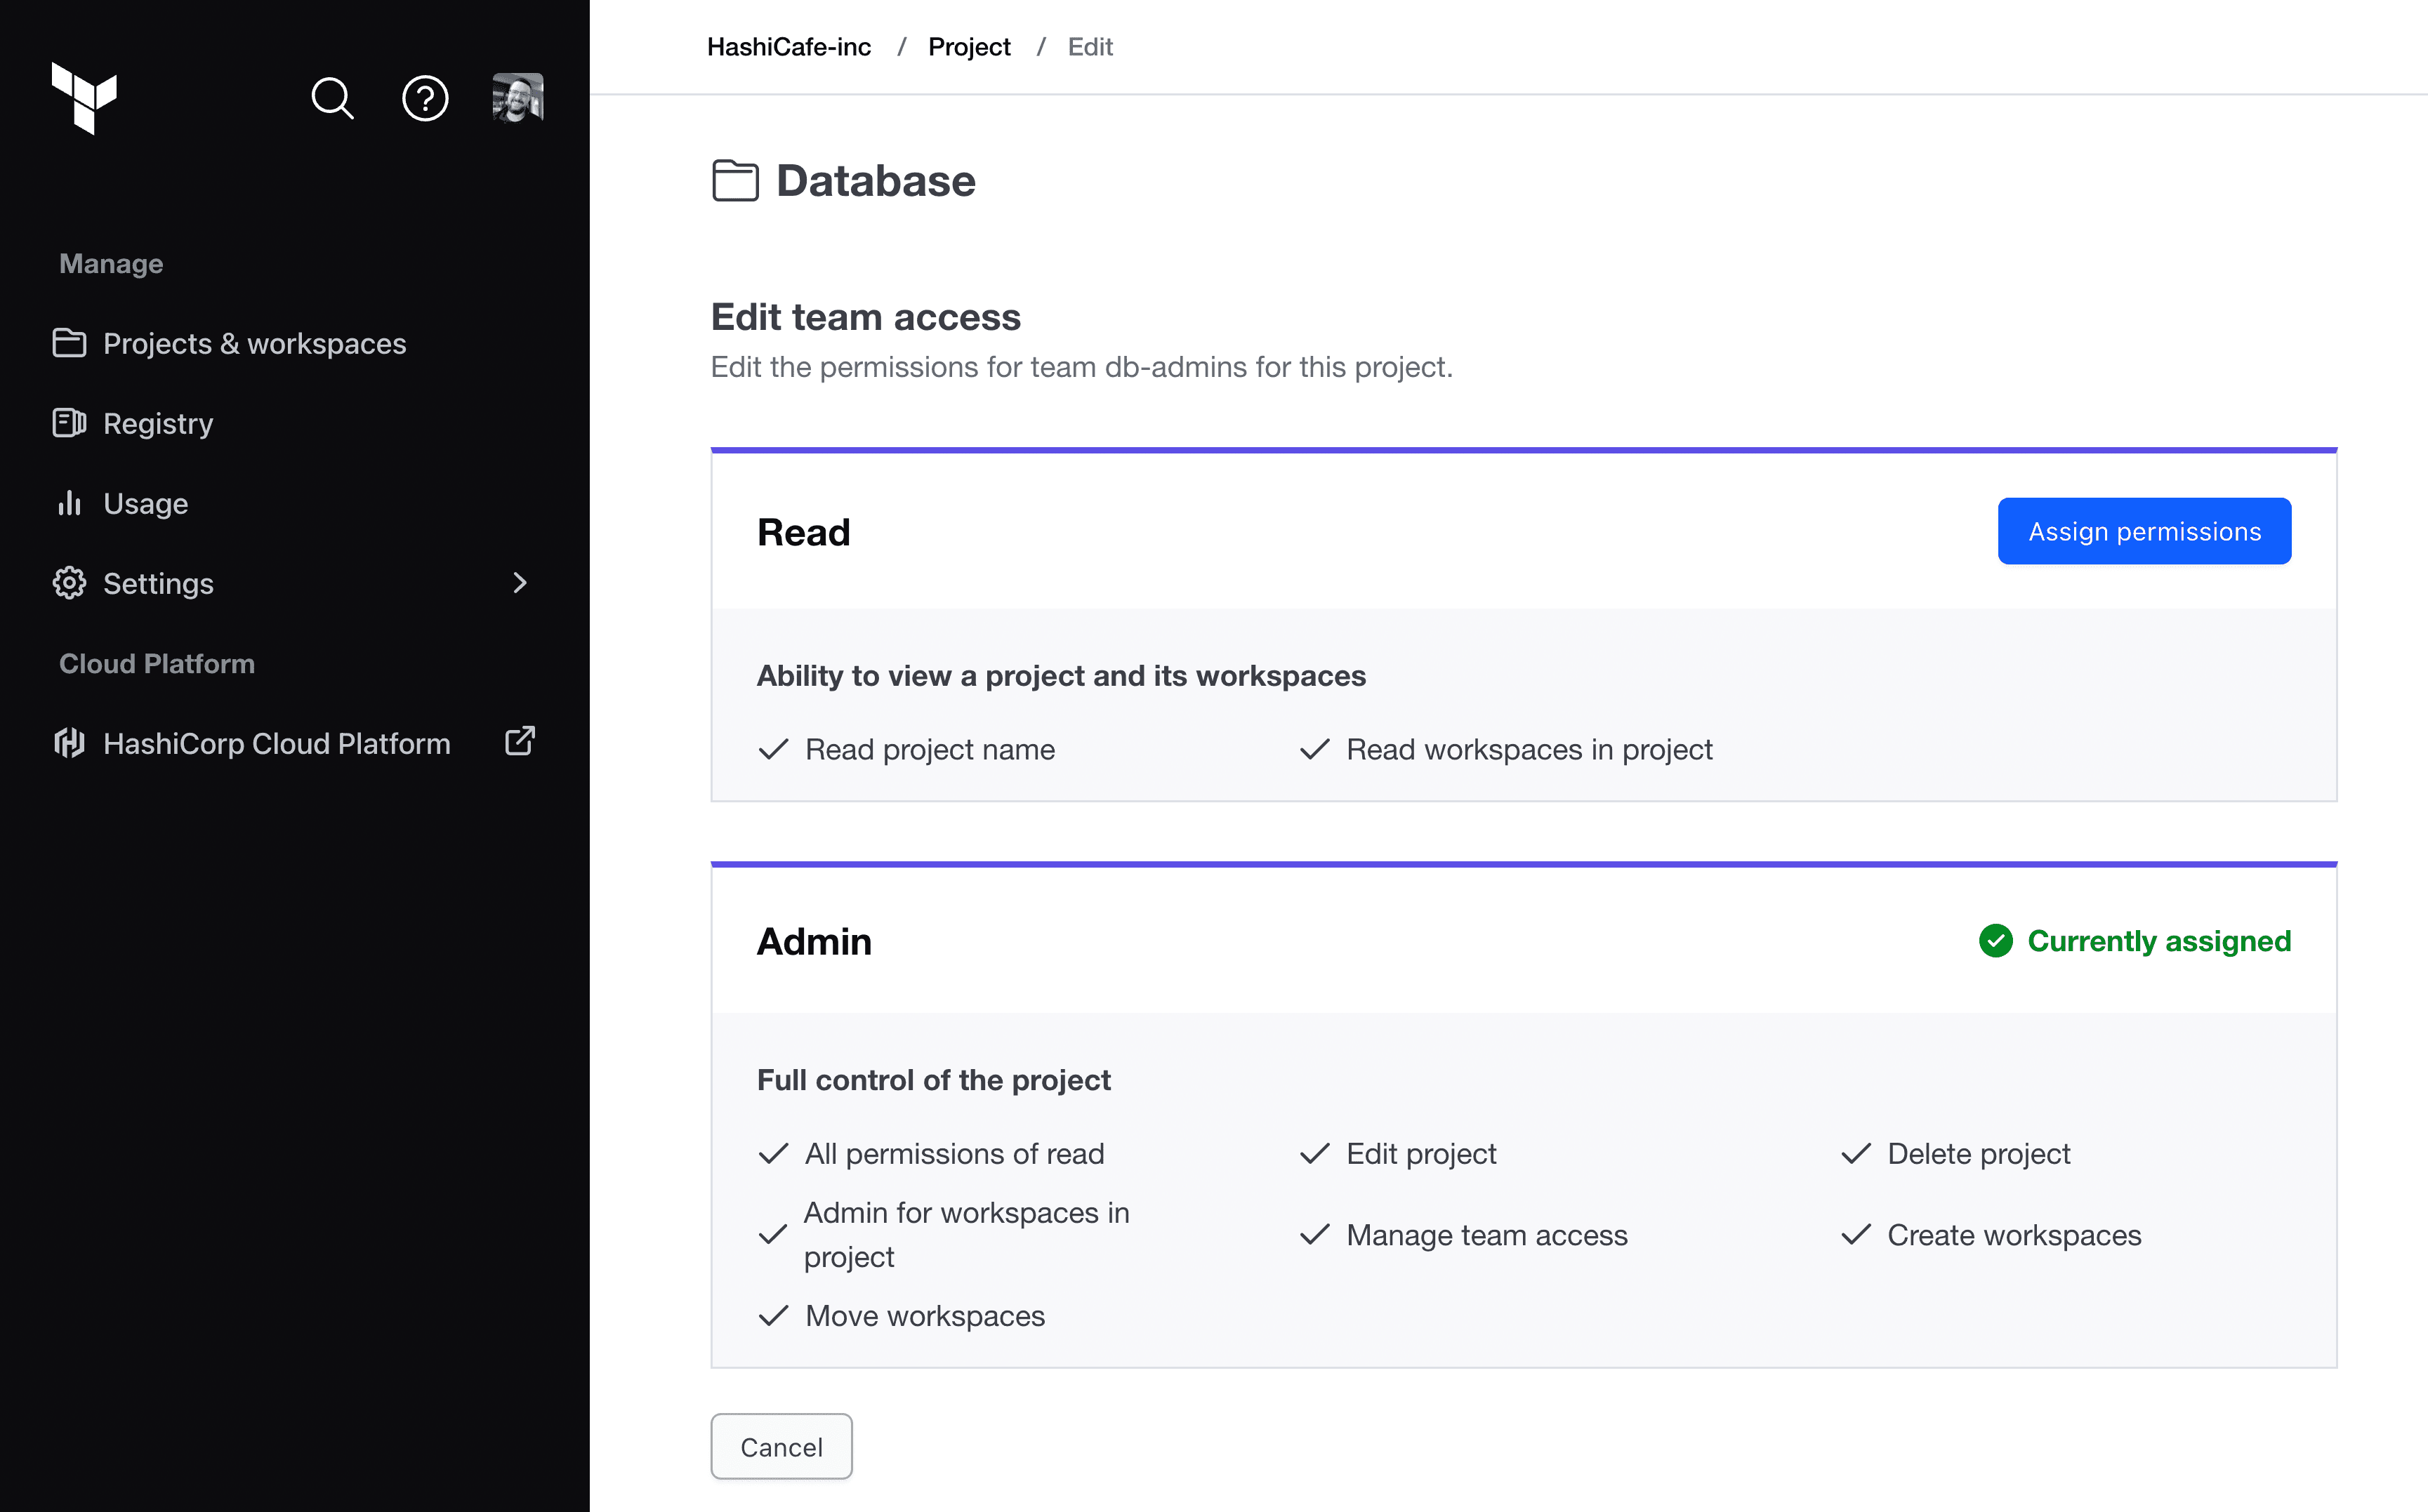Navigate to the Project breadcrumb
2428x1512 pixels.
pos(969,47)
